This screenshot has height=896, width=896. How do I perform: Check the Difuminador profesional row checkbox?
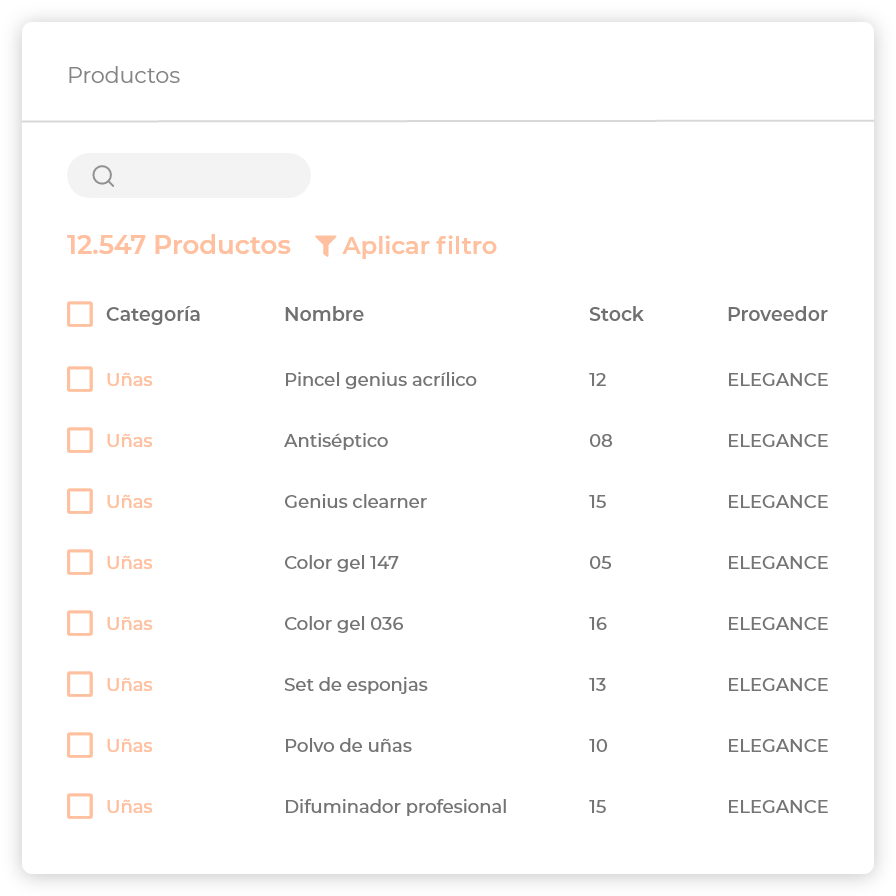[79, 806]
